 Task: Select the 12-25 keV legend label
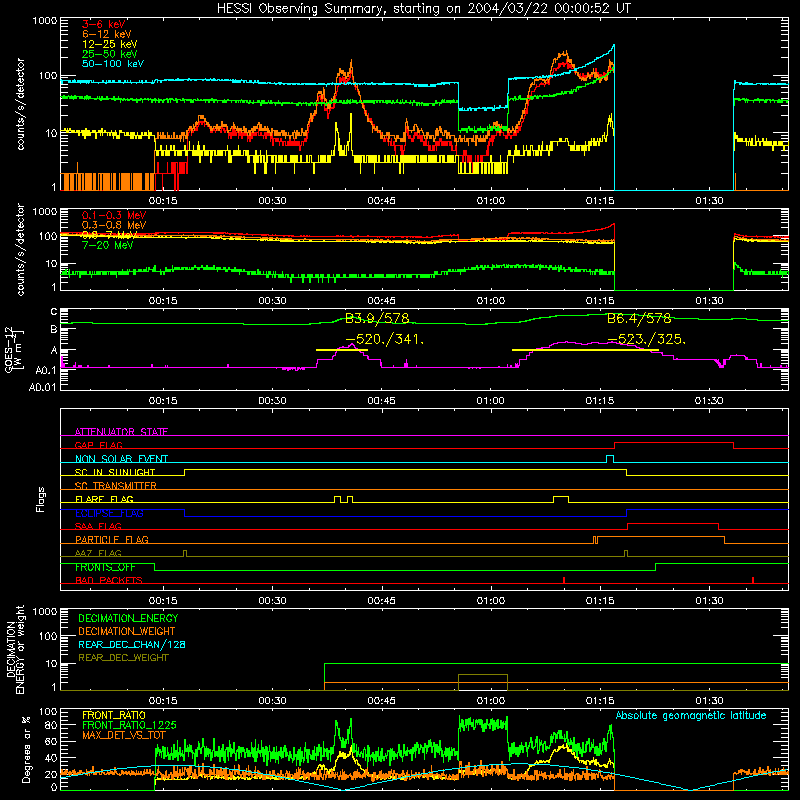110,44
